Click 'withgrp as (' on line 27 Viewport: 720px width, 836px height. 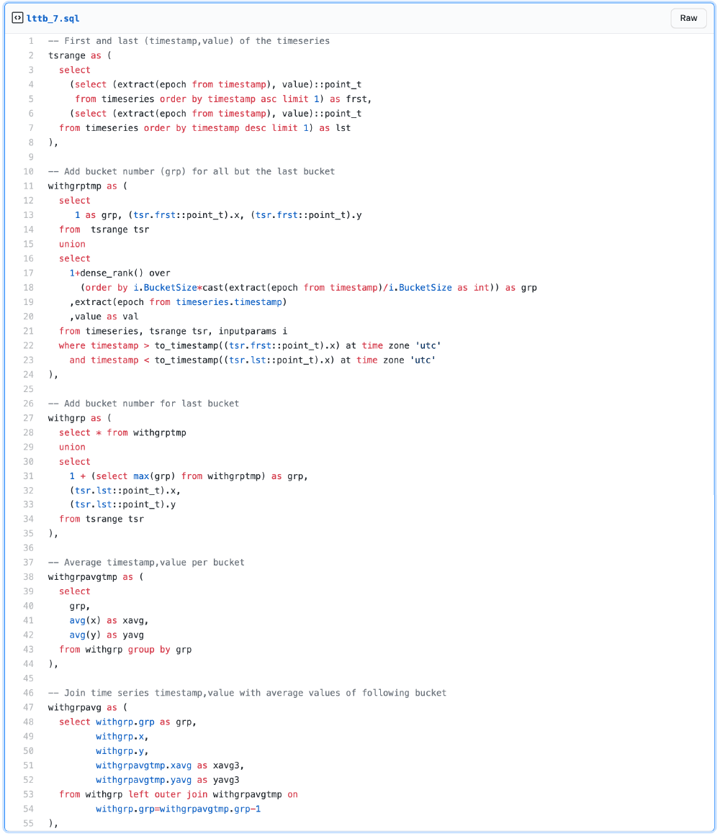tap(79, 418)
